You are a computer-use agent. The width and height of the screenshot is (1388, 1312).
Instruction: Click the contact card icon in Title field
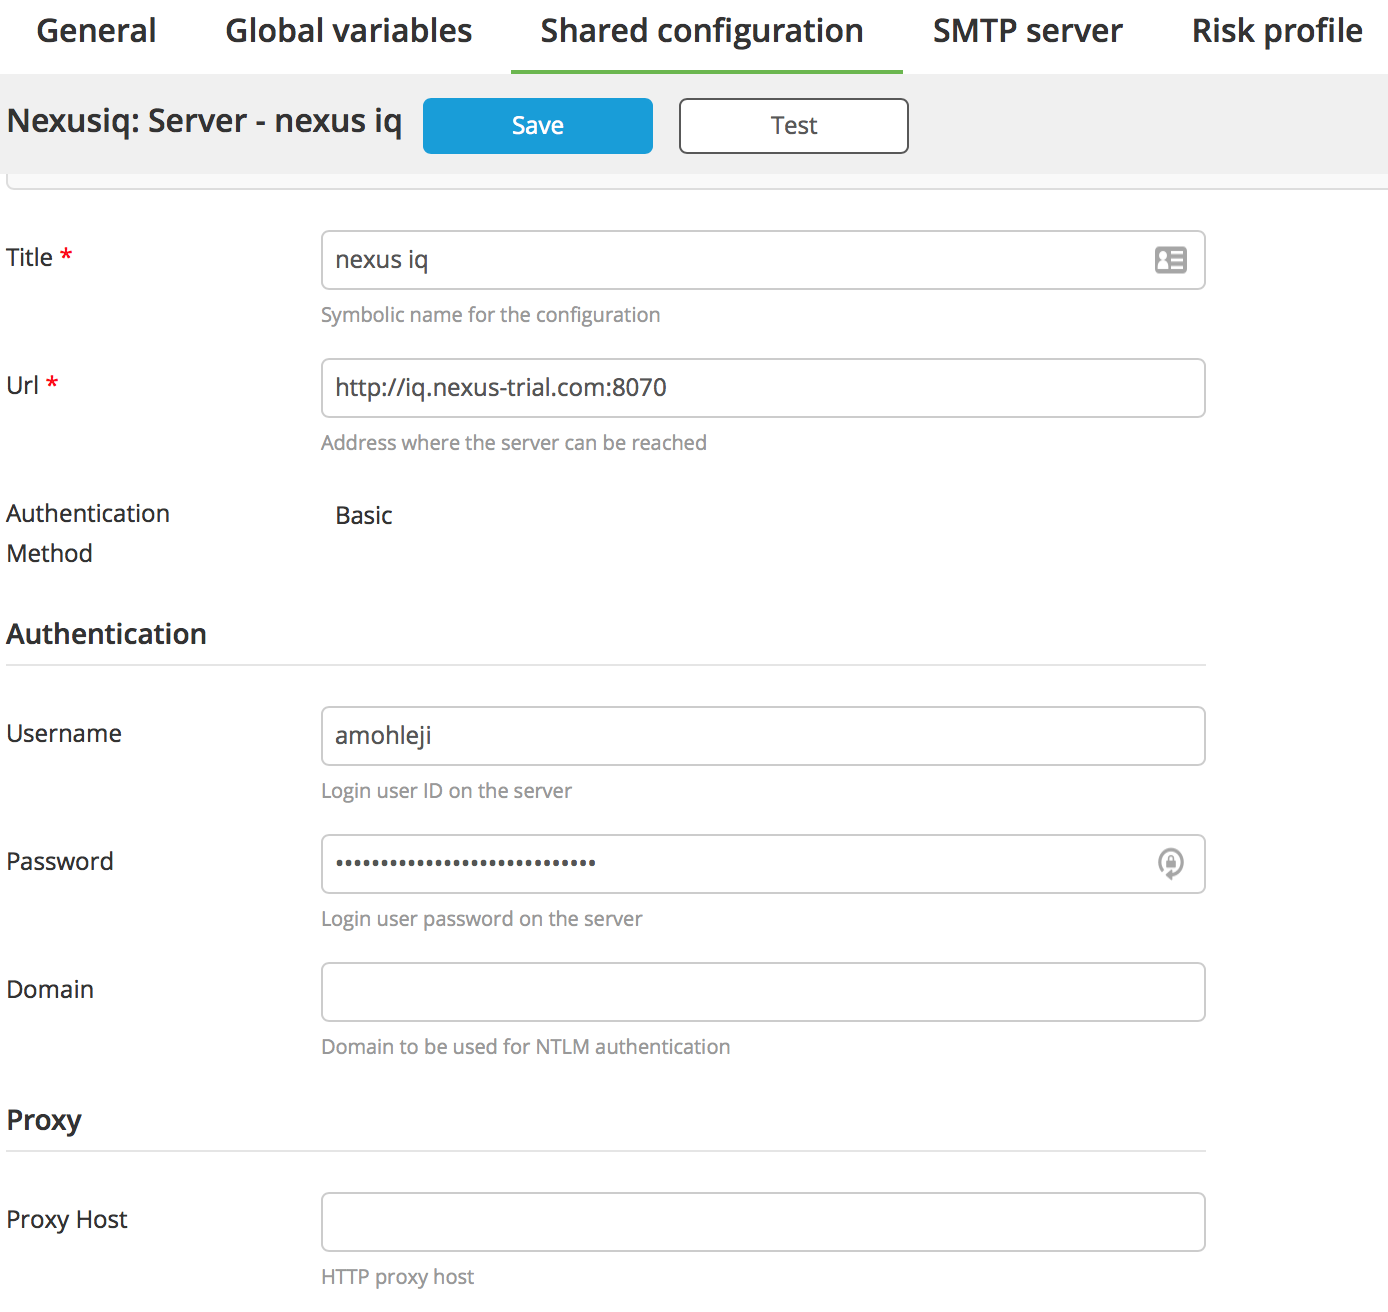pos(1170,260)
